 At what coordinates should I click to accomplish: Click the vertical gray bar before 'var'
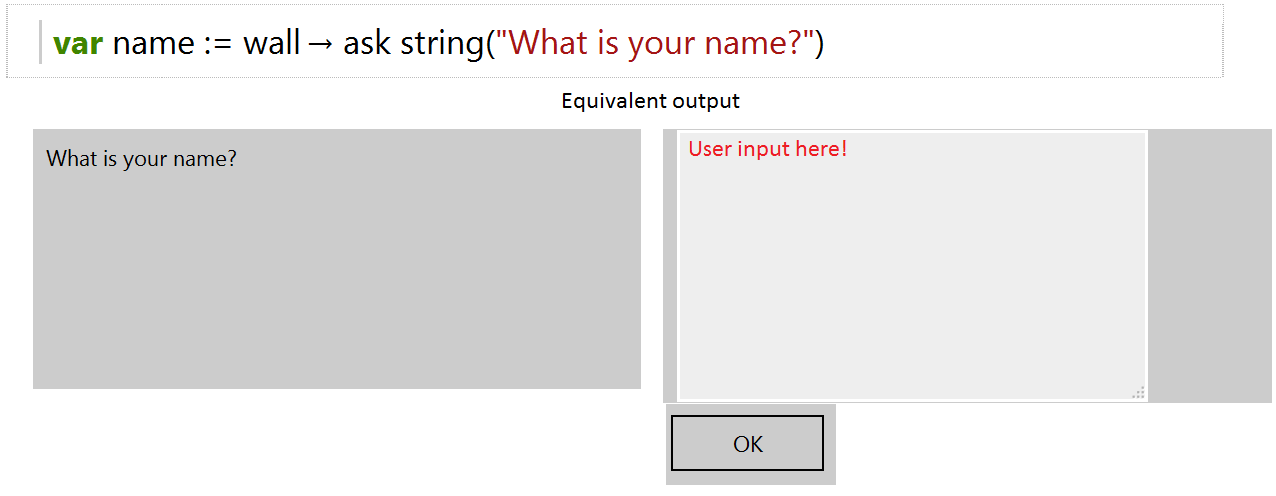pos(40,42)
